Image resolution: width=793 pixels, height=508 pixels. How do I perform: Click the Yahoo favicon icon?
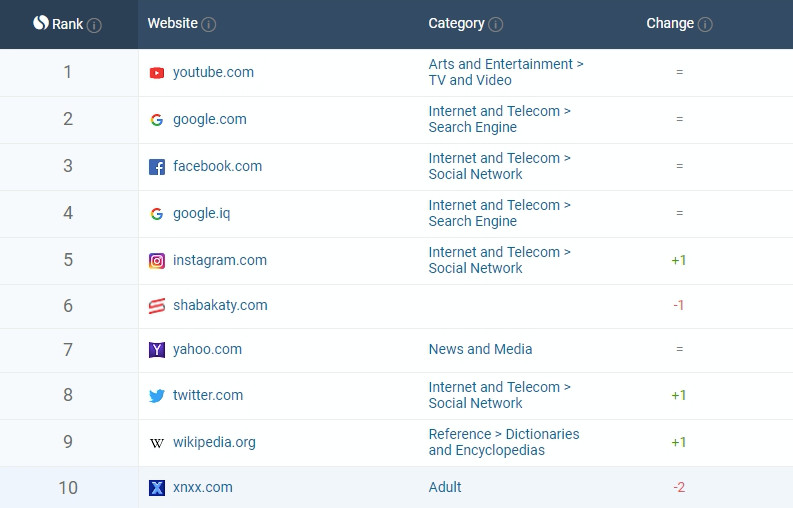[x=156, y=350]
